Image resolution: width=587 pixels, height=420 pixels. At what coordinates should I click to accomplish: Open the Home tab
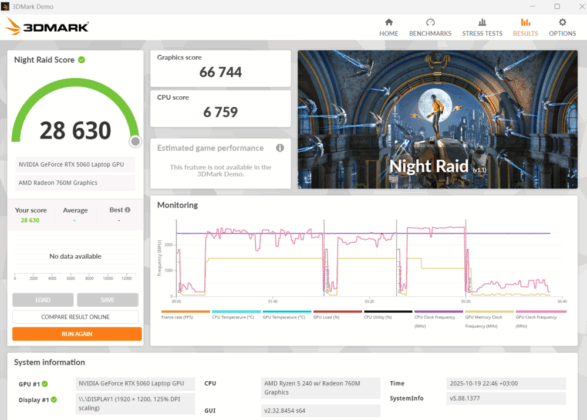pos(389,28)
